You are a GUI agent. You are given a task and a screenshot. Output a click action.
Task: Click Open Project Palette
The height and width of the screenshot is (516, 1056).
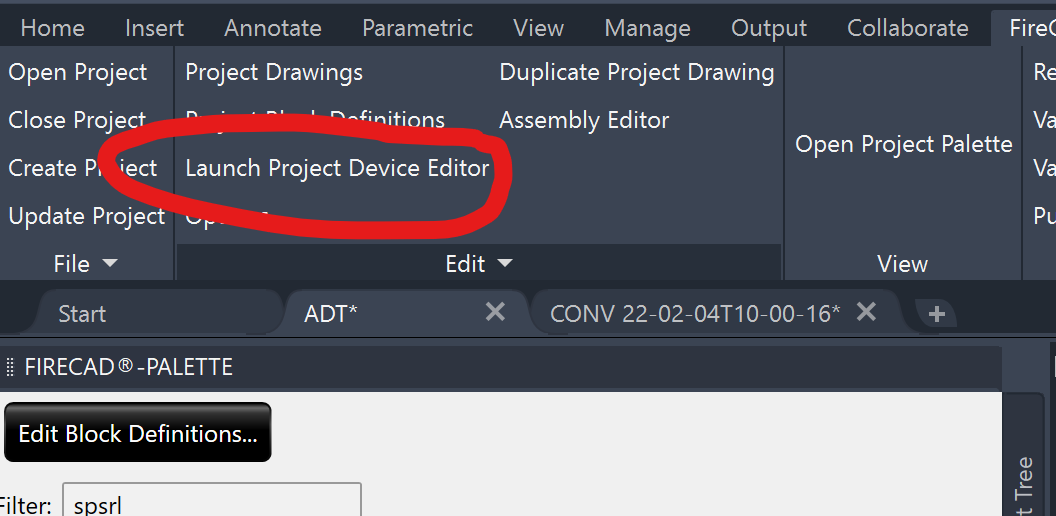point(904,144)
